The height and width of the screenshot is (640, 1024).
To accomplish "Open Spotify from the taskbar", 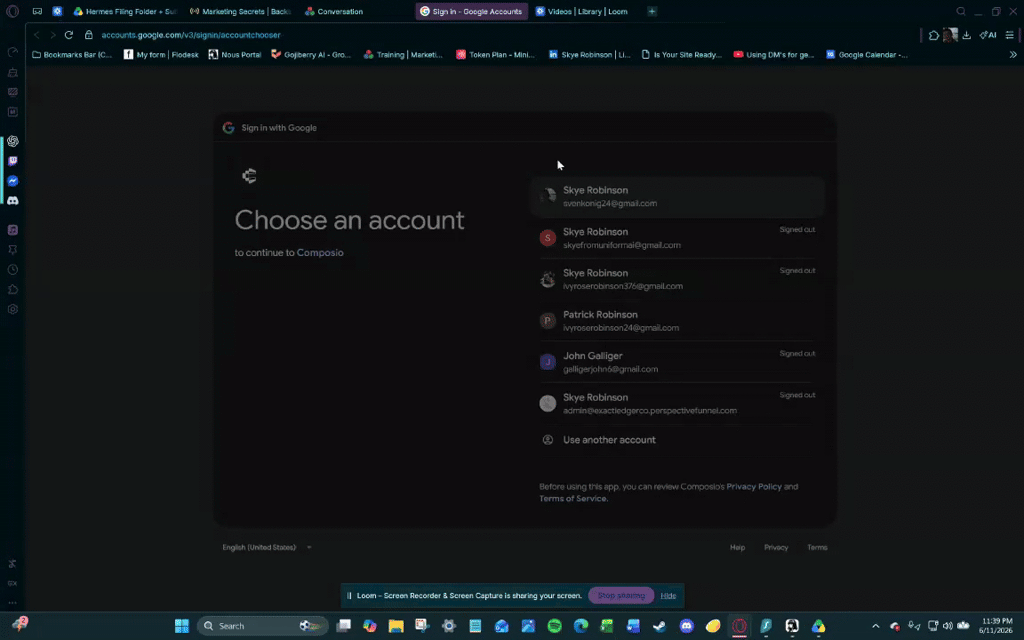I will (x=554, y=626).
